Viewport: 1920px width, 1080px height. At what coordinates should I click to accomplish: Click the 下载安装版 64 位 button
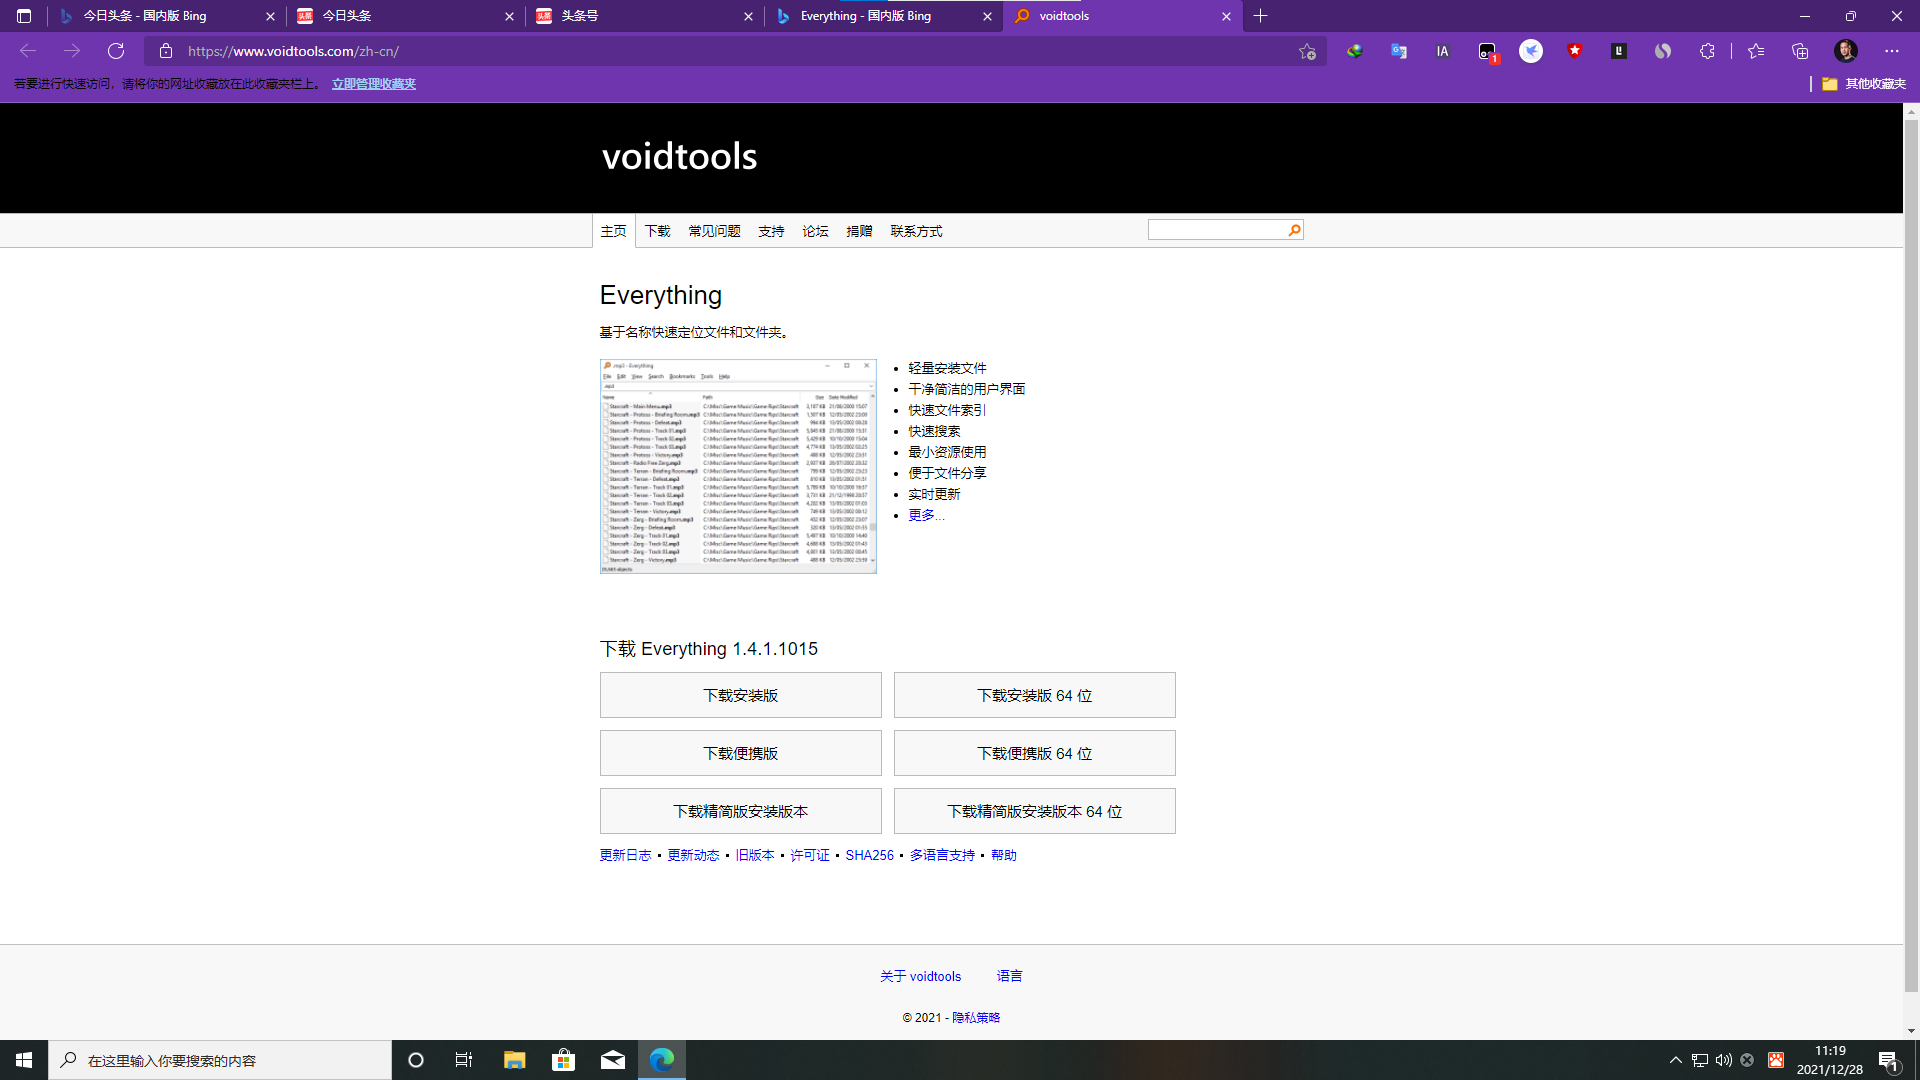pyautogui.click(x=1035, y=695)
